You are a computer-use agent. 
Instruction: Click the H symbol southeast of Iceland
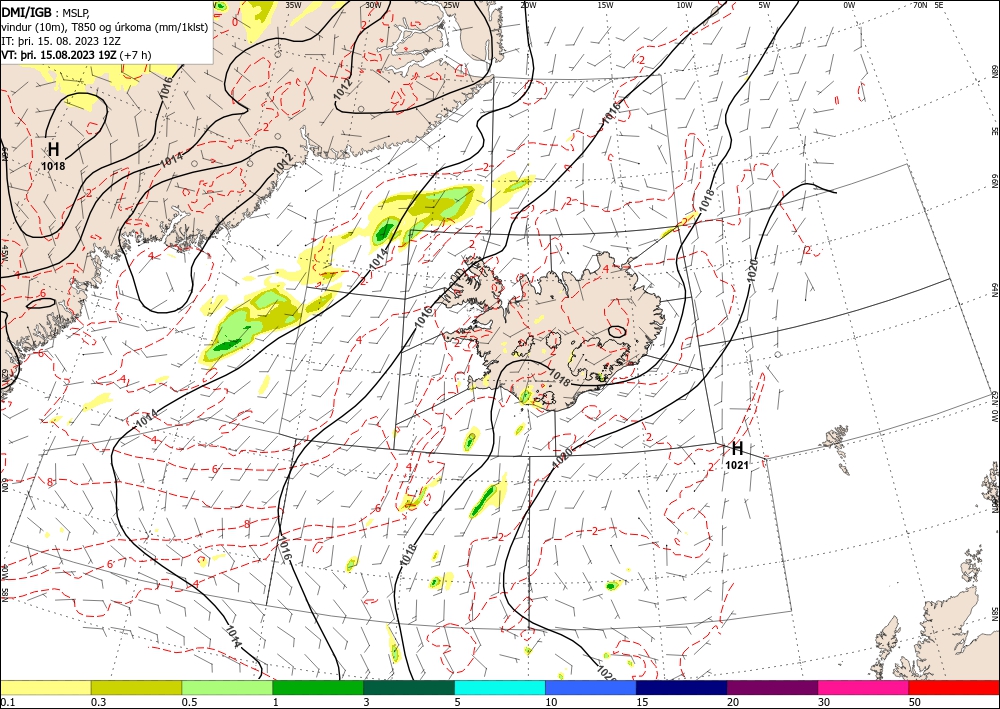pos(737,448)
